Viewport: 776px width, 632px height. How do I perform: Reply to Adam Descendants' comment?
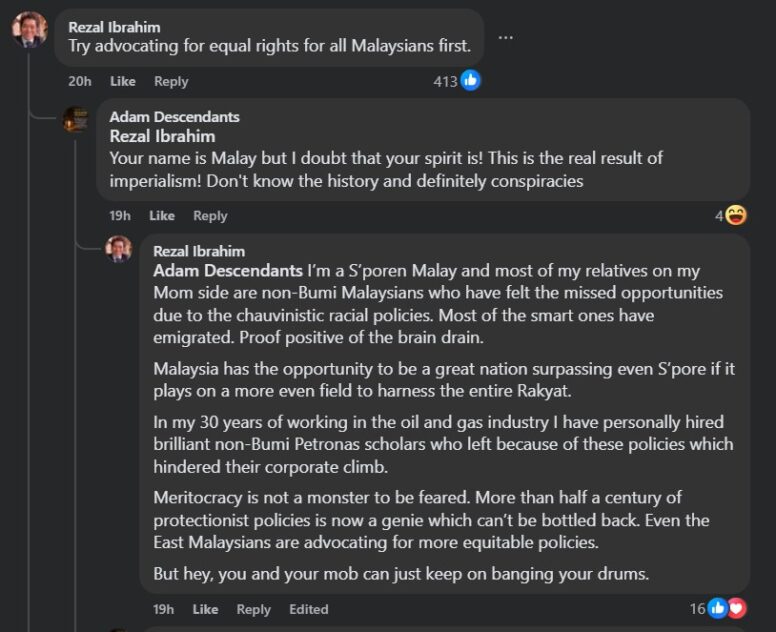[210, 215]
